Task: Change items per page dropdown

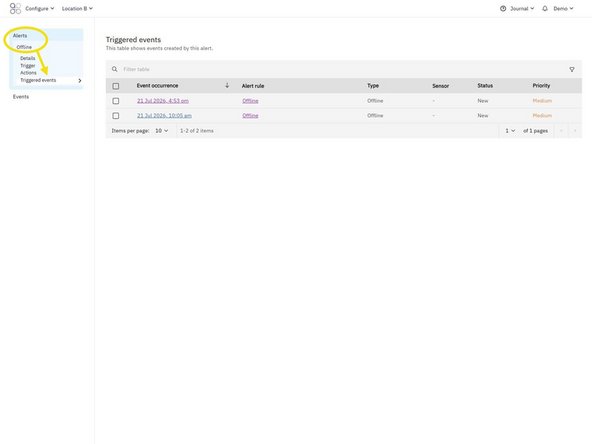Action: click(x=162, y=131)
